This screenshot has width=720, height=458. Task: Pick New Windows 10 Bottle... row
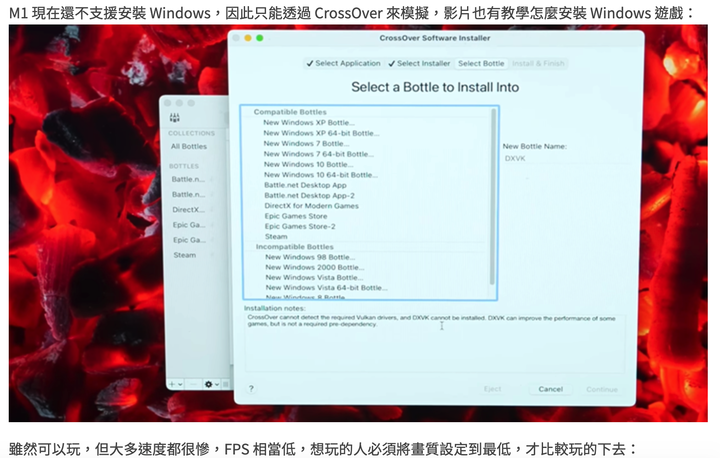[309, 164]
